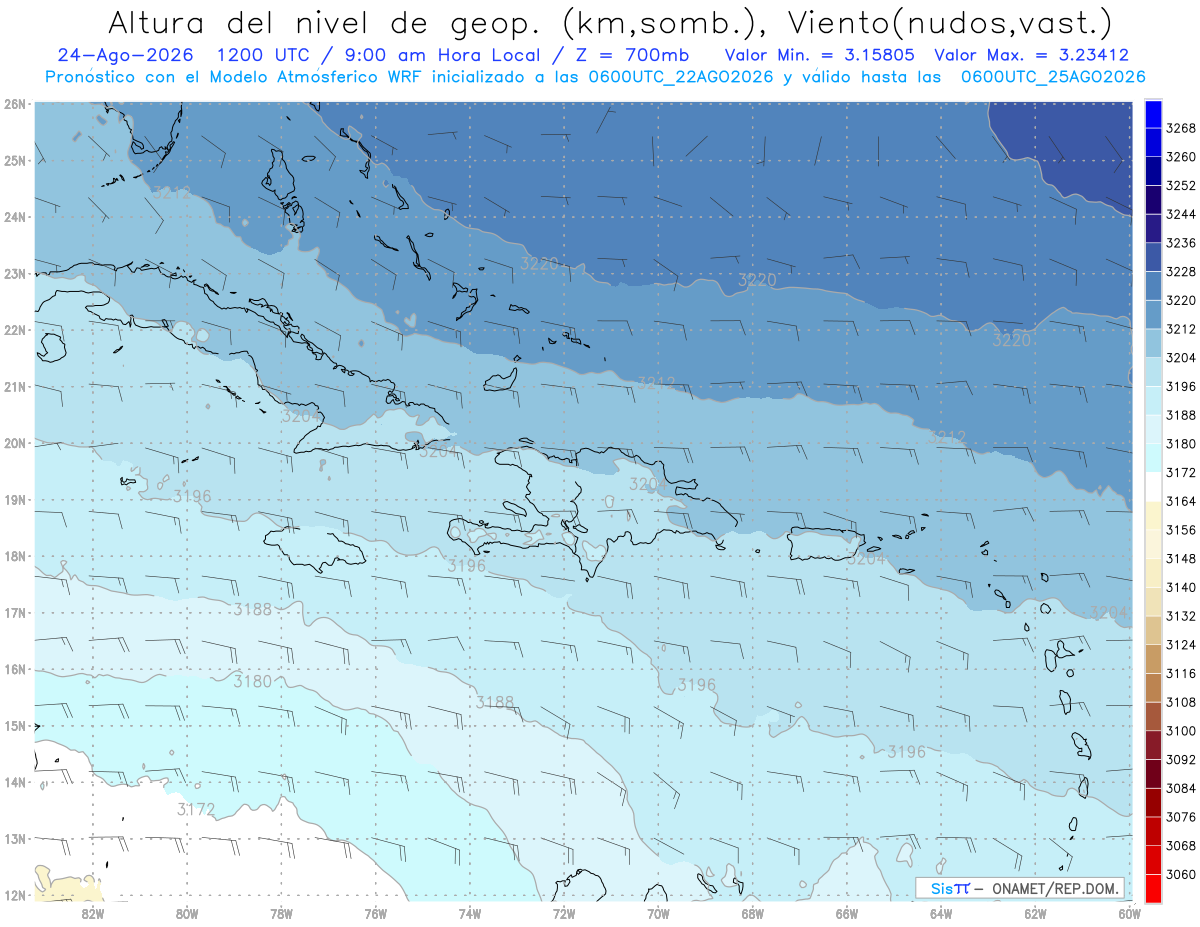Screen dimensions: 1200x927
Task: Click the 'Sis' logo text in the credit box
Action: click(942, 889)
